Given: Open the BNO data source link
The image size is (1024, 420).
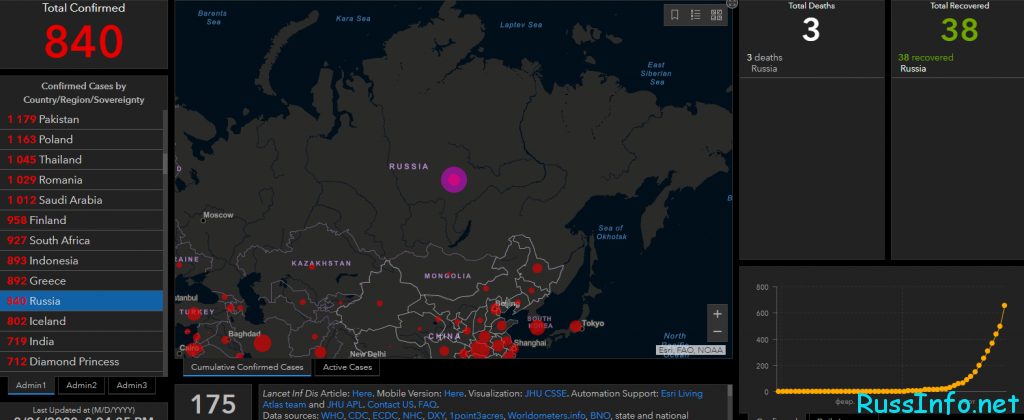Looking at the screenshot, I should pyautogui.click(x=600, y=415).
